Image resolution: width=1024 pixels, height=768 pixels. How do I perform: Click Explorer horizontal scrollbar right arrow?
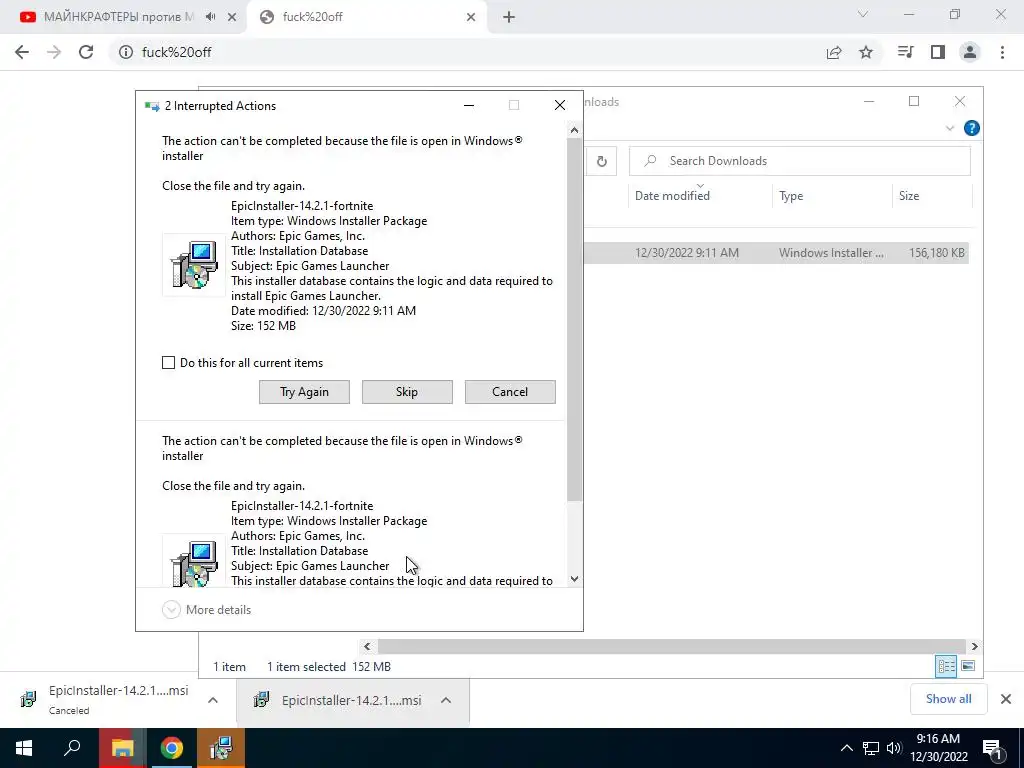(x=974, y=646)
